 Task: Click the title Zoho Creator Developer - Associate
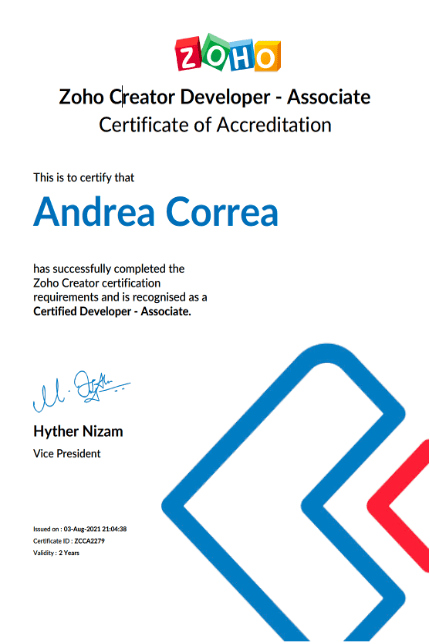coord(215,97)
